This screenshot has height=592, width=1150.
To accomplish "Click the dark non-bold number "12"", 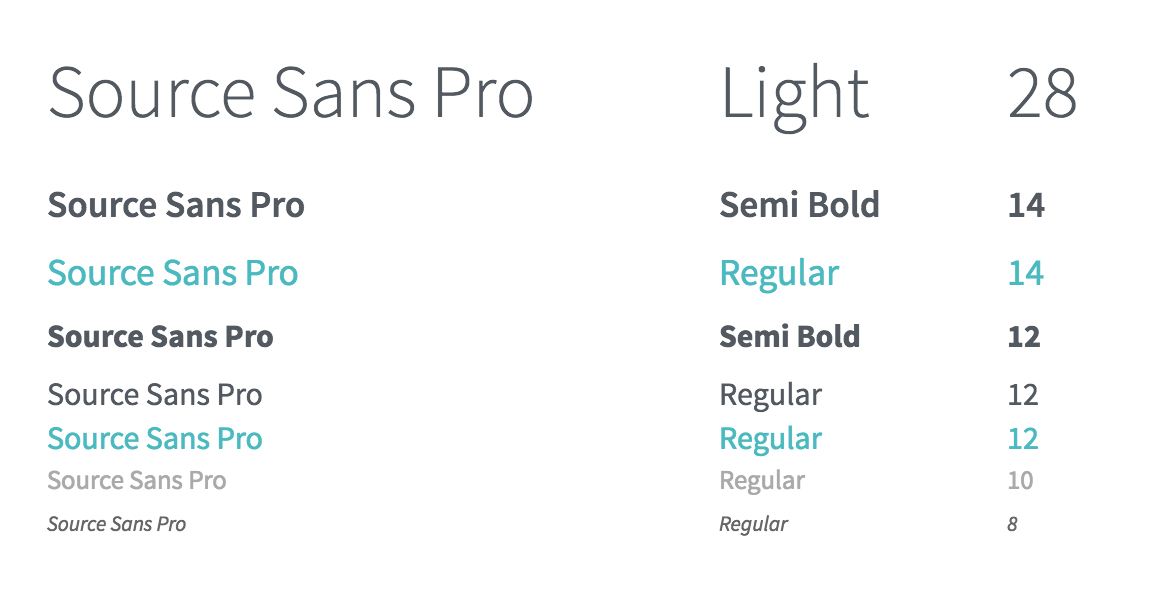I will point(1023,395).
